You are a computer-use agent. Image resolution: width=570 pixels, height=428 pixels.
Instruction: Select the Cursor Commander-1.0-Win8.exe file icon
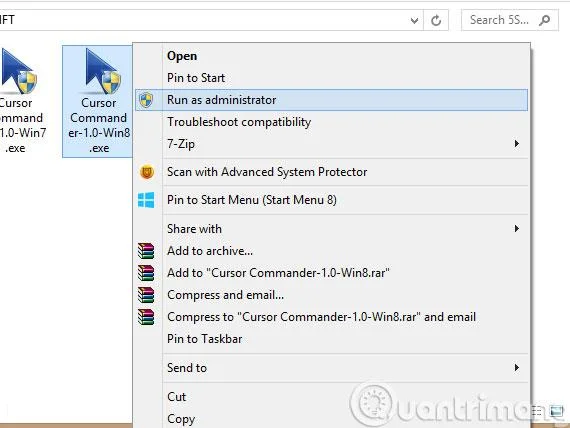click(102, 71)
